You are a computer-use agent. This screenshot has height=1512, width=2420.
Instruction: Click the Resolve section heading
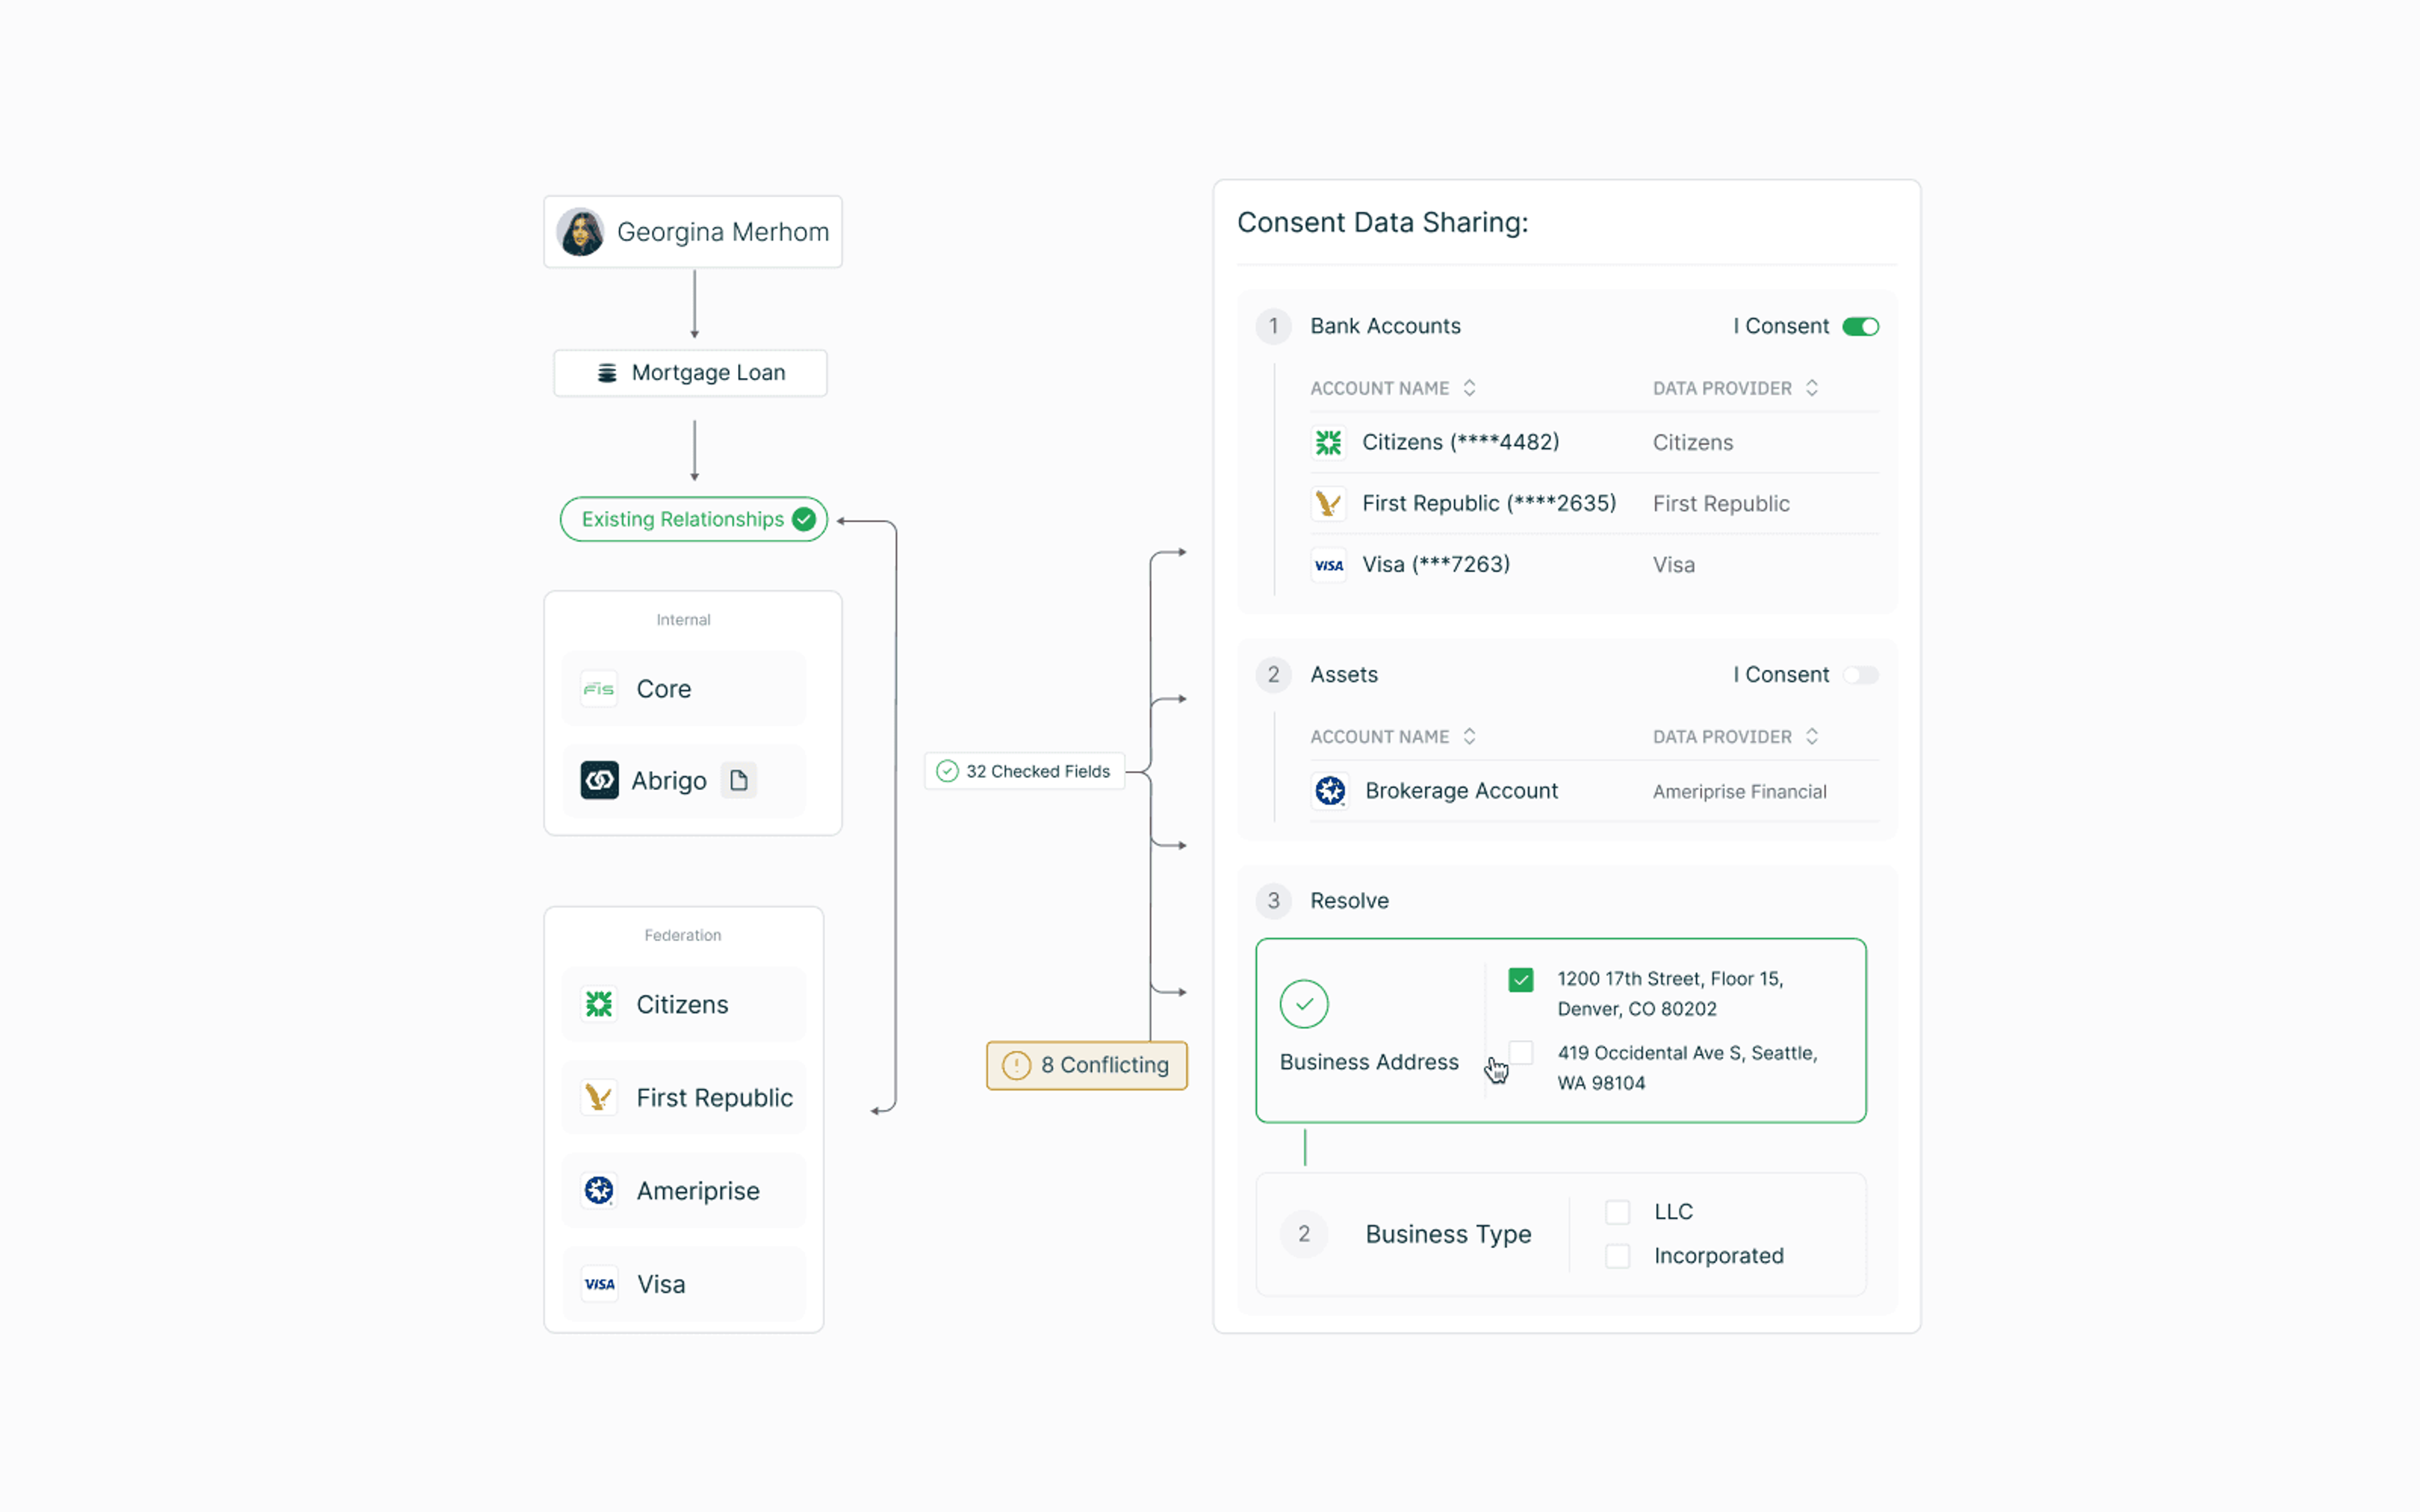point(1349,901)
